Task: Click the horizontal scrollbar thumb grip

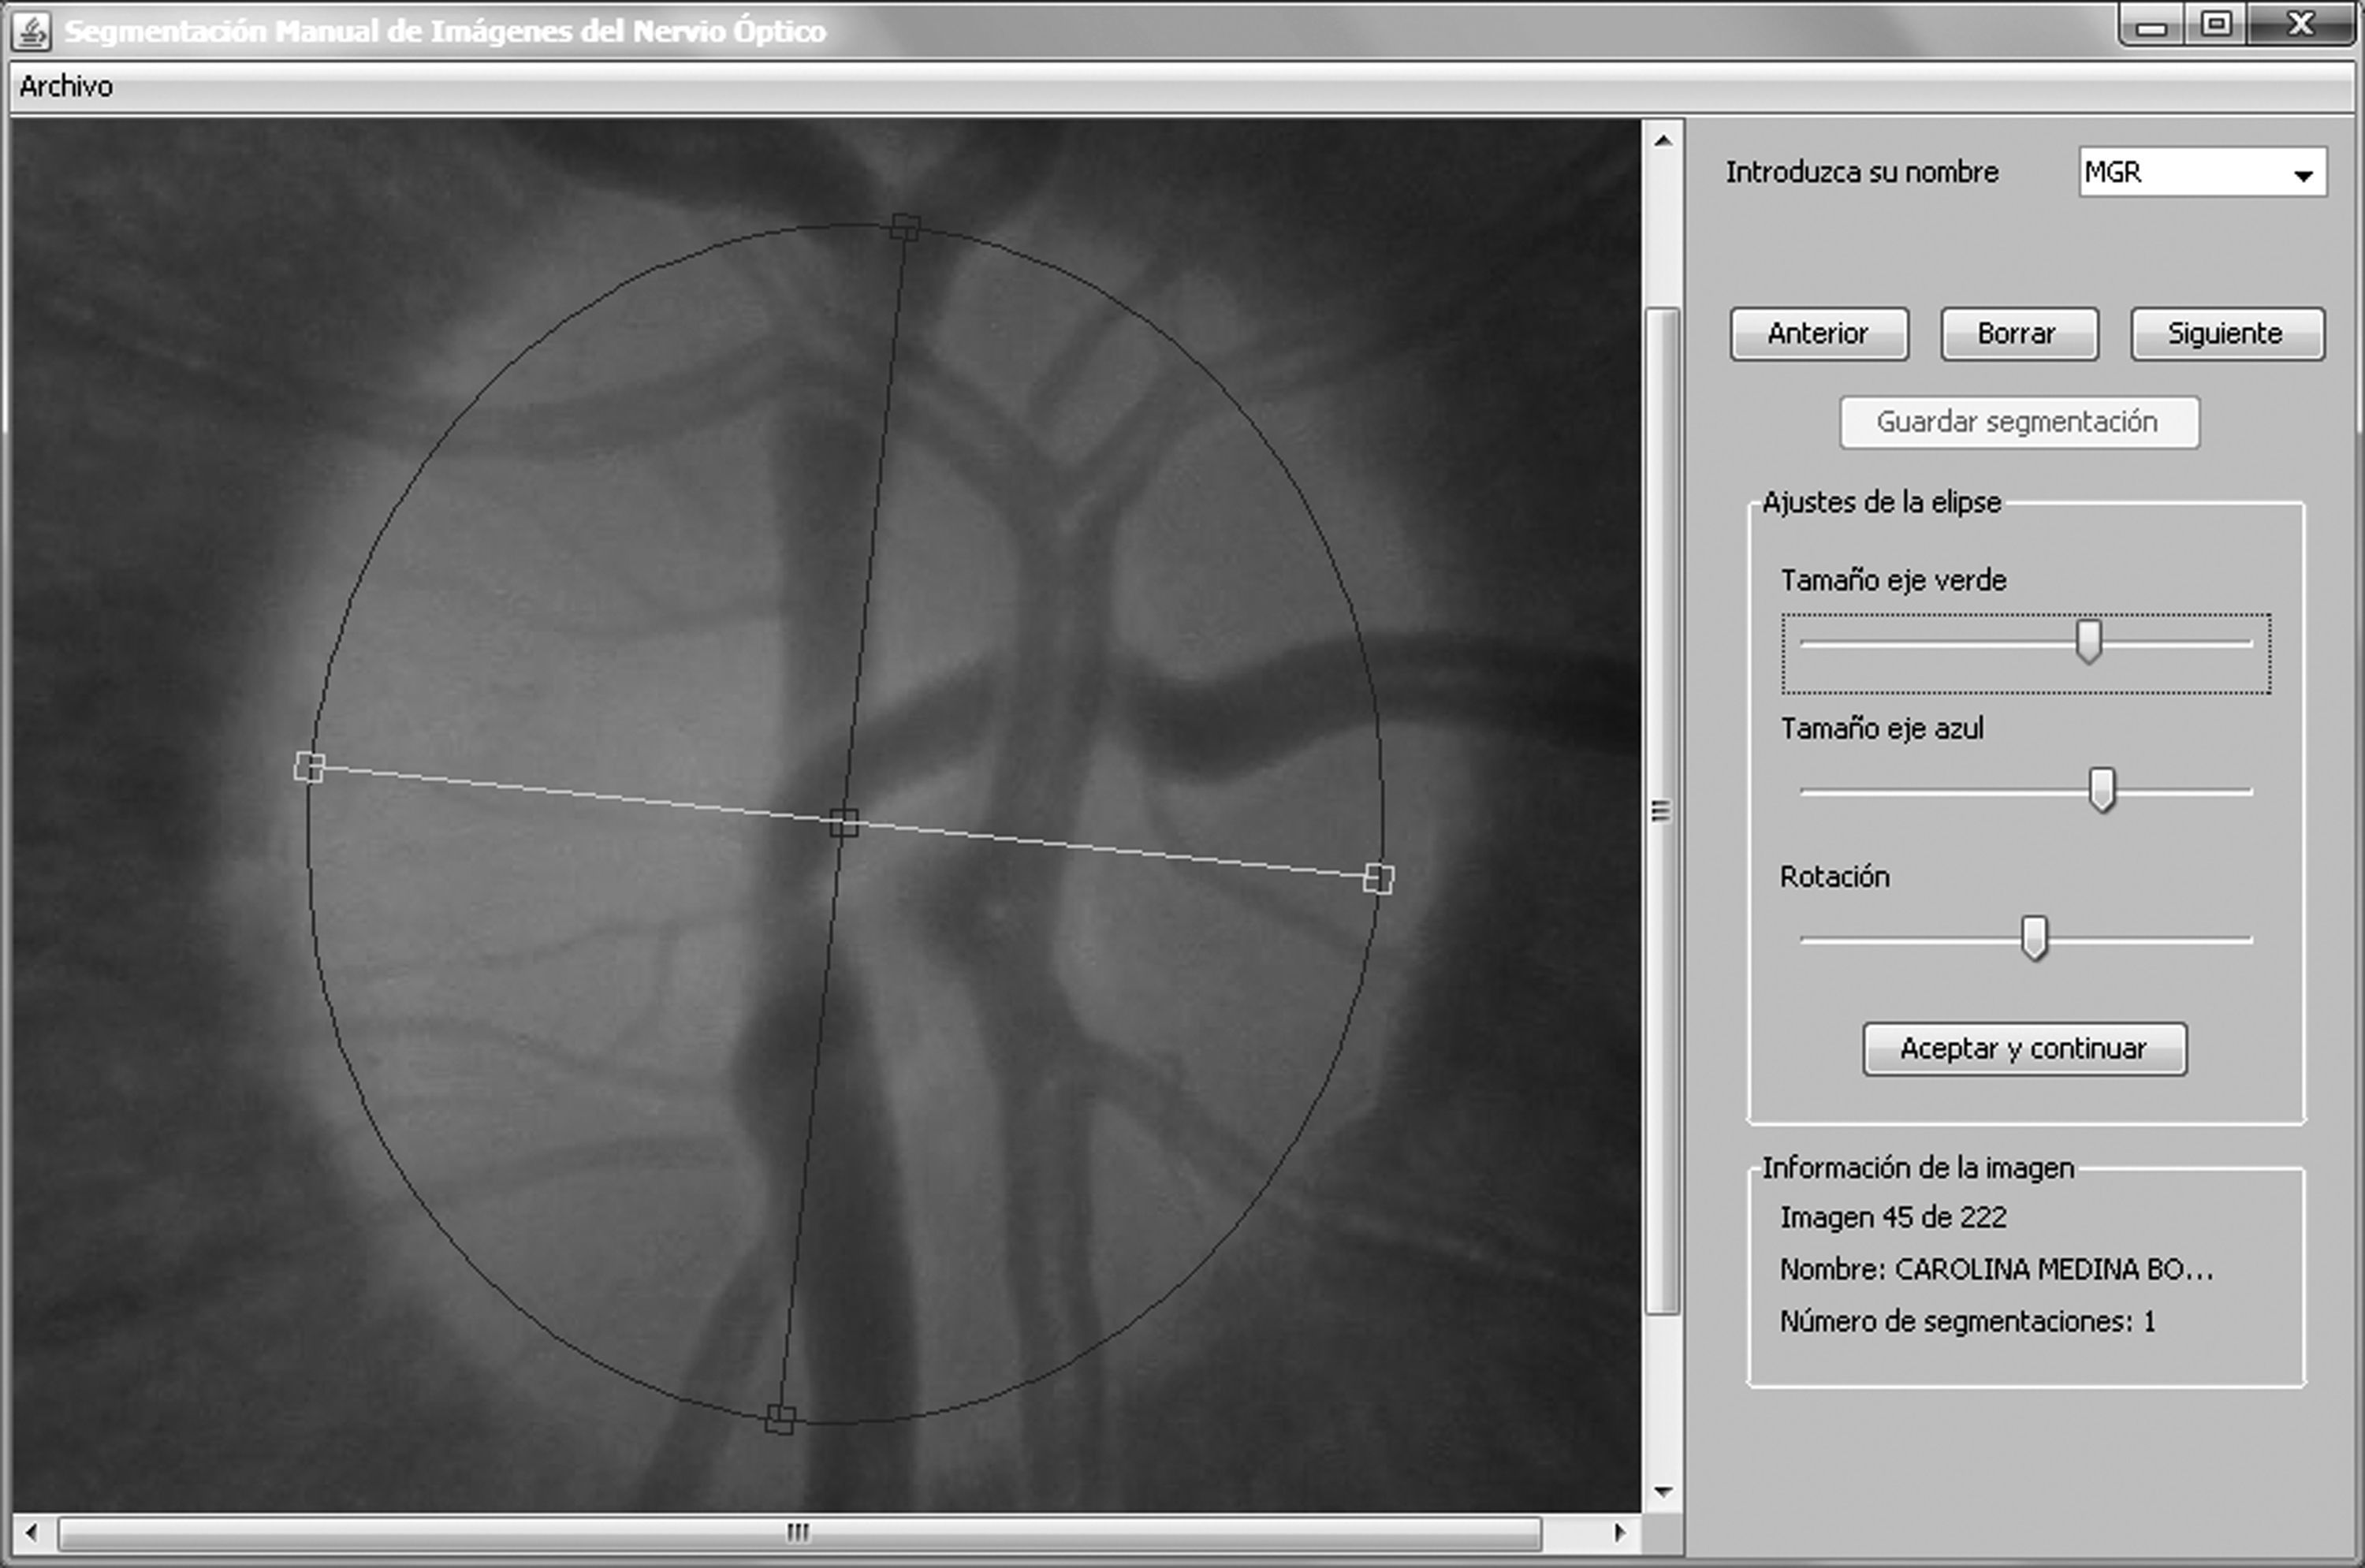Action: 797,1532
